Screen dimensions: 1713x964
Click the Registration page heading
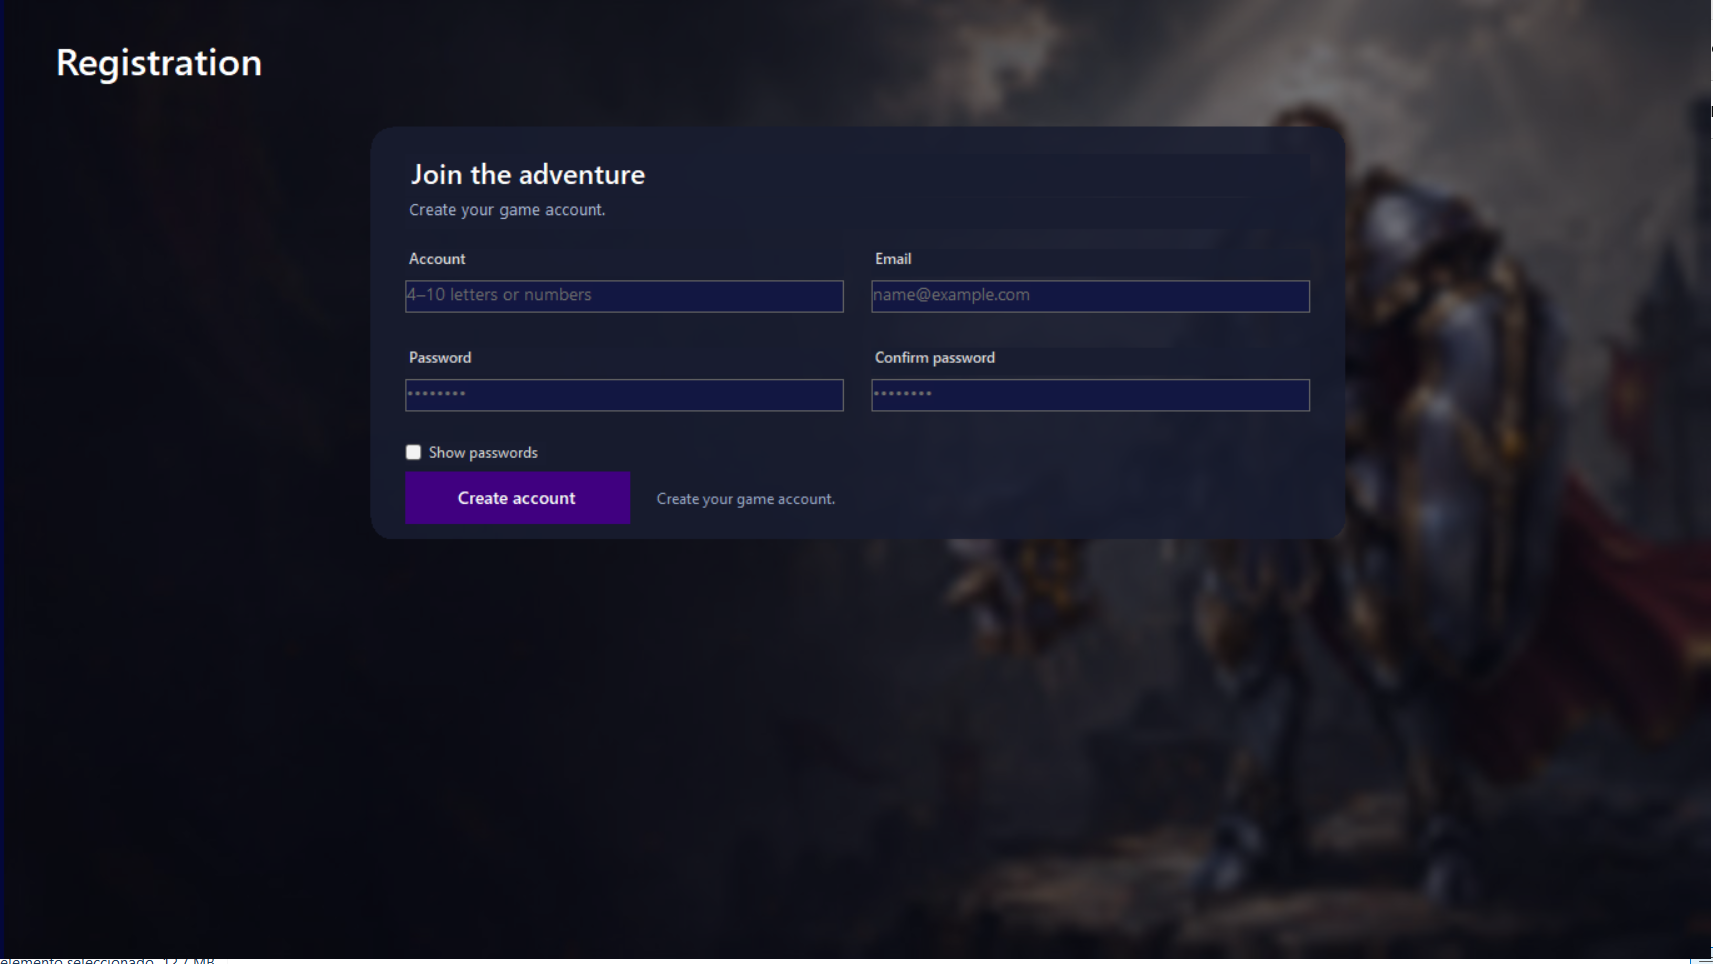pyautogui.click(x=159, y=63)
